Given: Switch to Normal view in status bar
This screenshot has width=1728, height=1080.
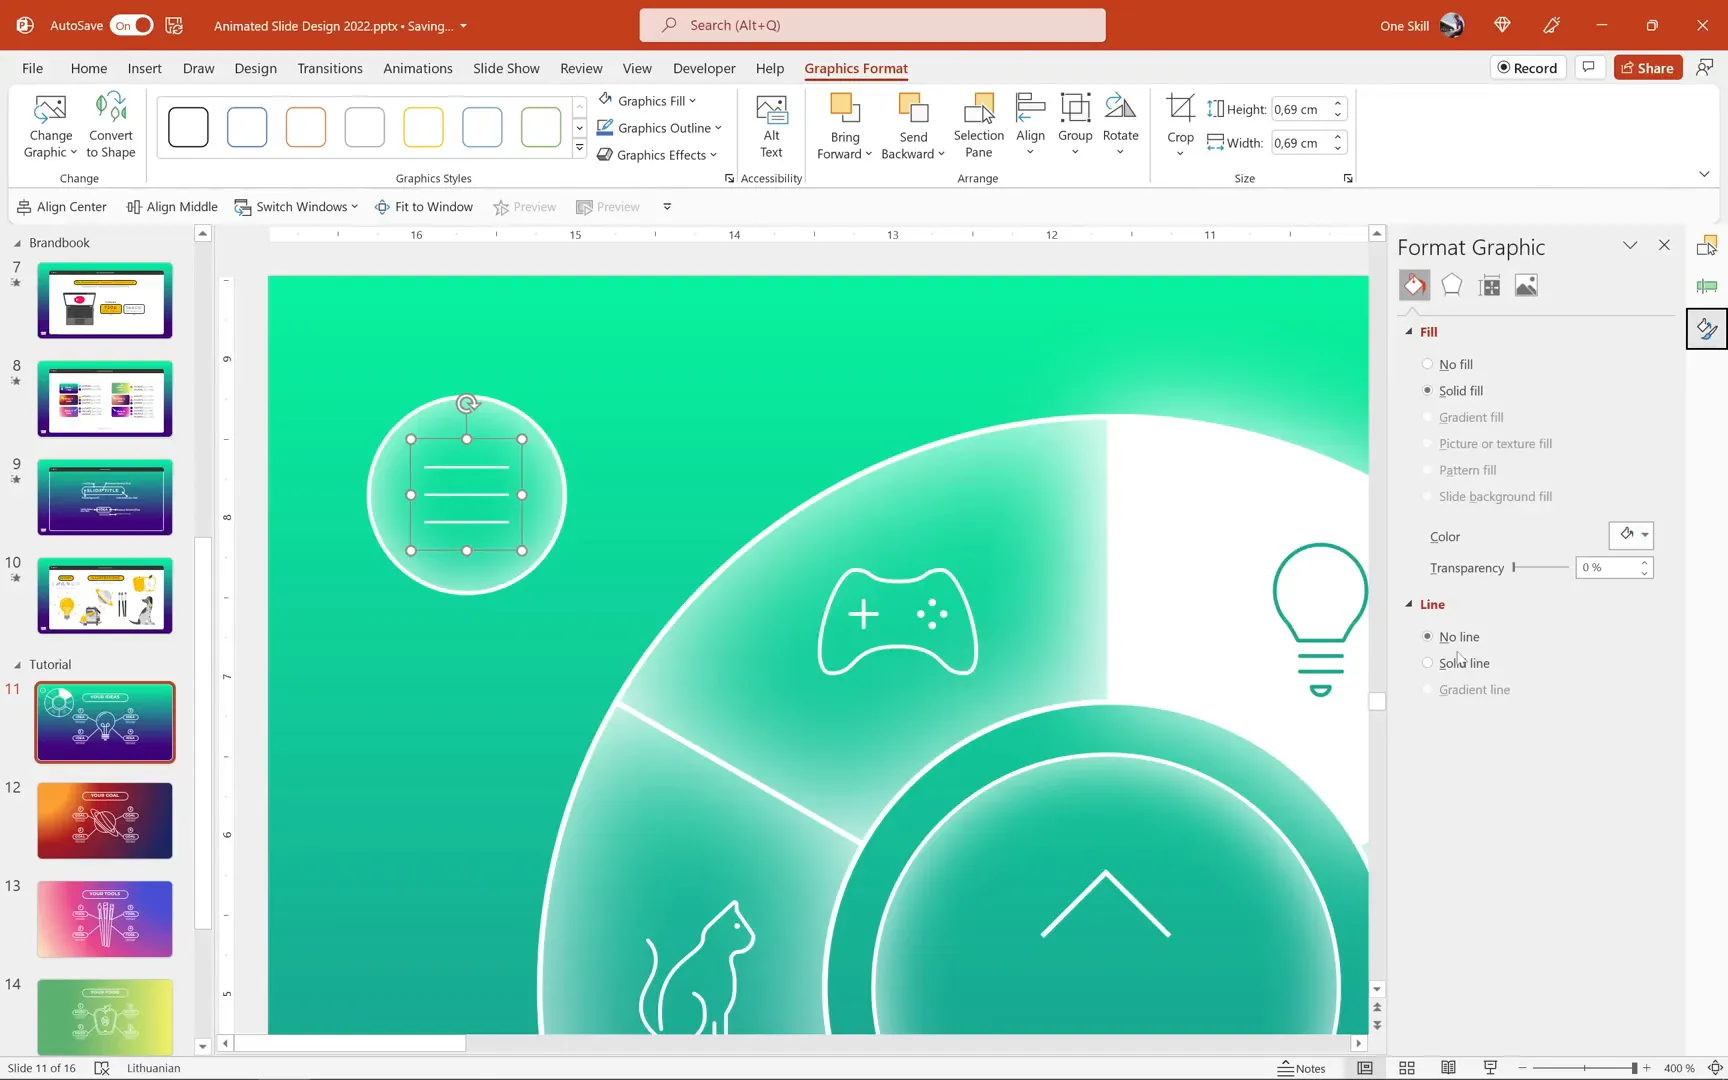Looking at the screenshot, I should pyautogui.click(x=1365, y=1068).
